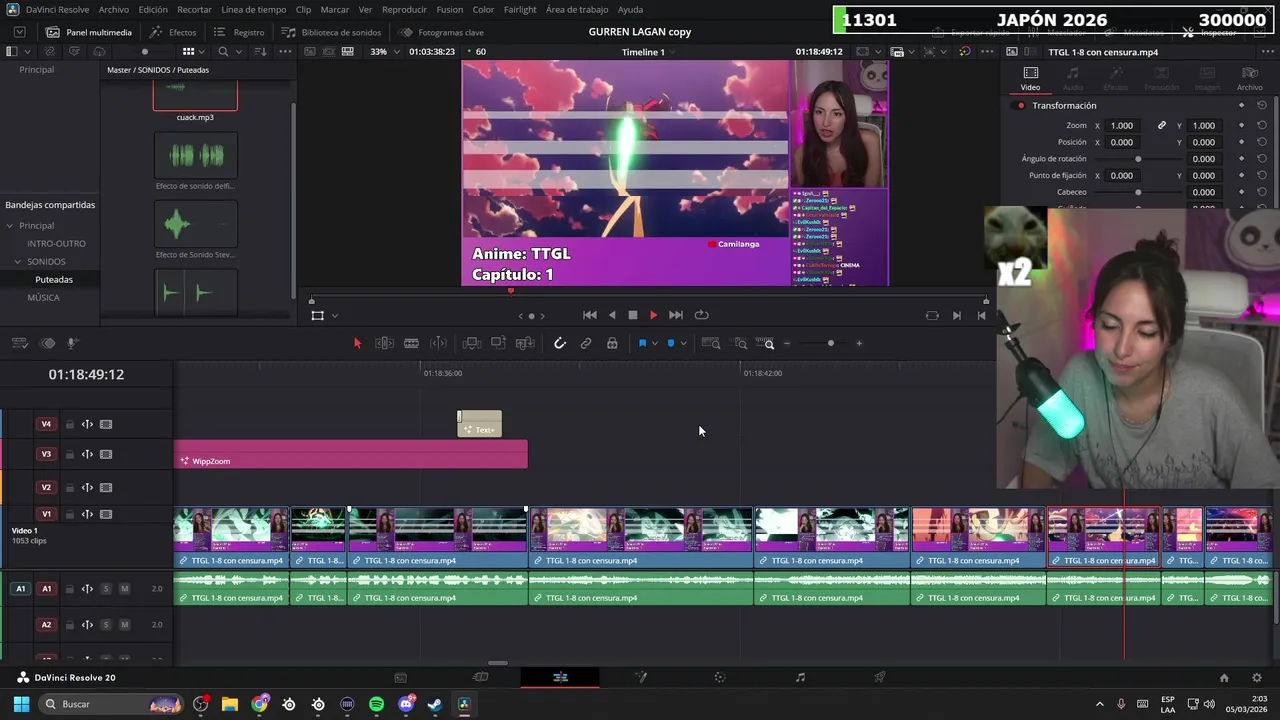Toggle Zoom link chain icon
This screenshot has height=720, width=1280.
click(1162, 125)
